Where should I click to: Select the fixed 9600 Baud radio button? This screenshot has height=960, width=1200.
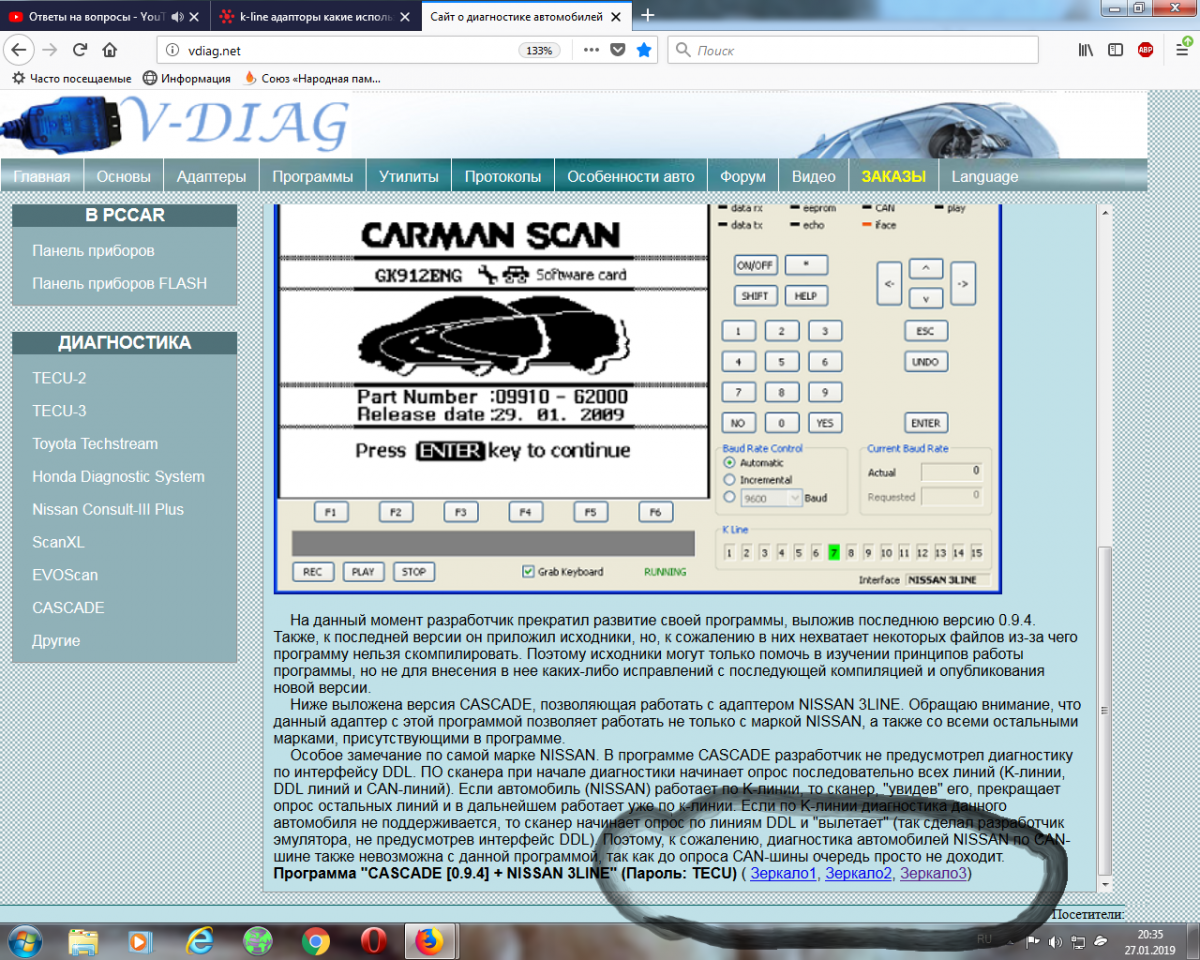[x=729, y=497]
